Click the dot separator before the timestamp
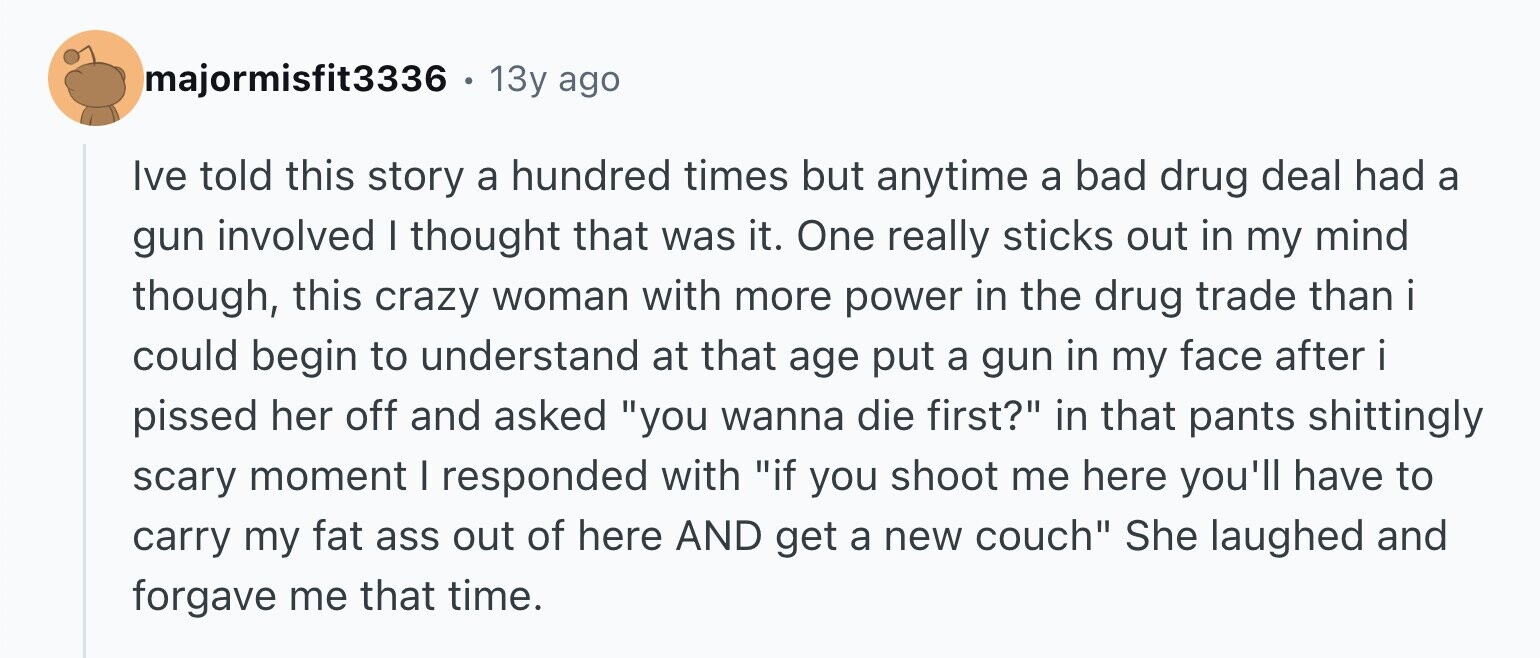The height and width of the screenshot is (658, 1540). tap(467, 79)
